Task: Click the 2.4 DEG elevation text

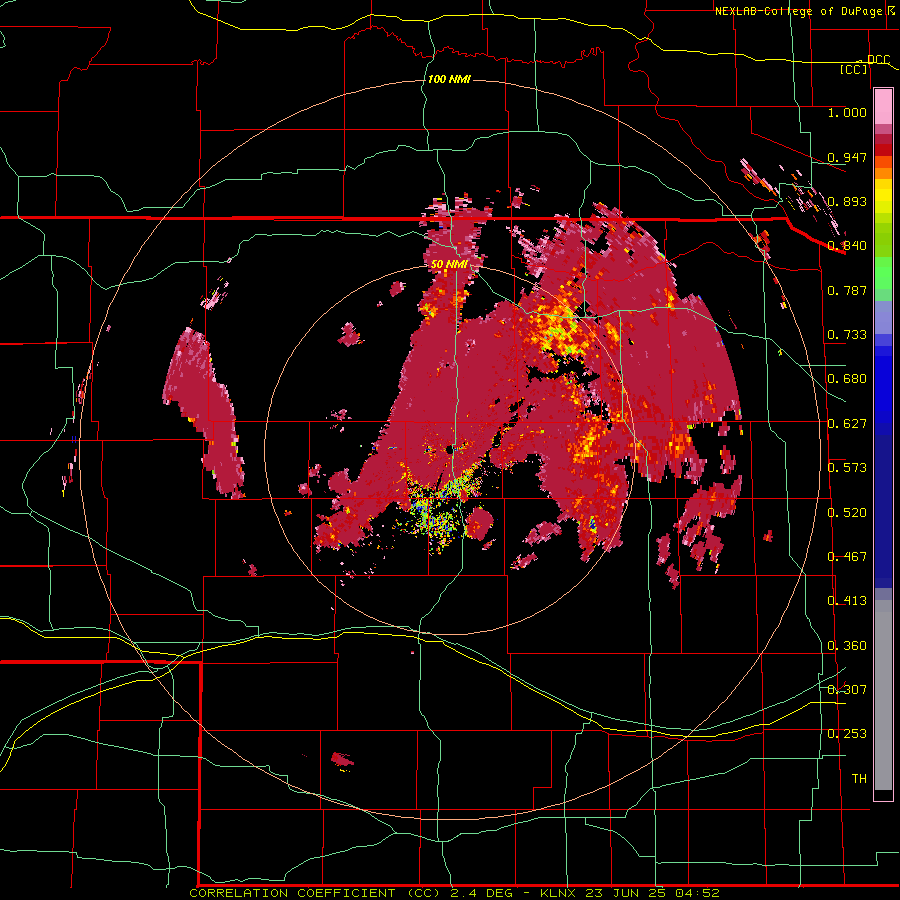Action: pos(482,893)
